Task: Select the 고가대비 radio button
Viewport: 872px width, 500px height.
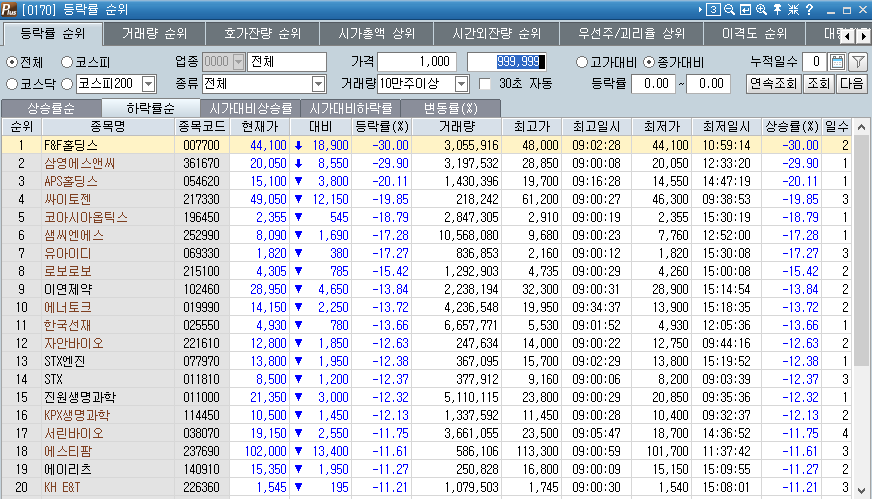Action: [x=582, y=62]
